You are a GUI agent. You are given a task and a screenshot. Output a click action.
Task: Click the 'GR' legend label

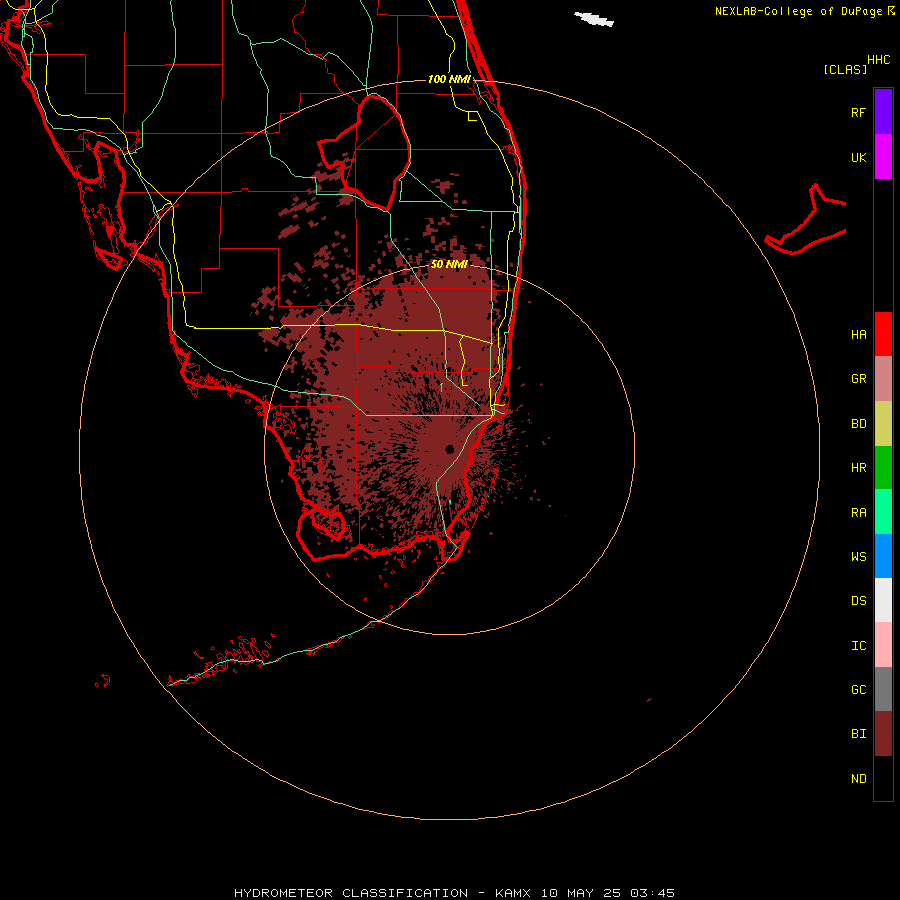[x=858, y=378]
